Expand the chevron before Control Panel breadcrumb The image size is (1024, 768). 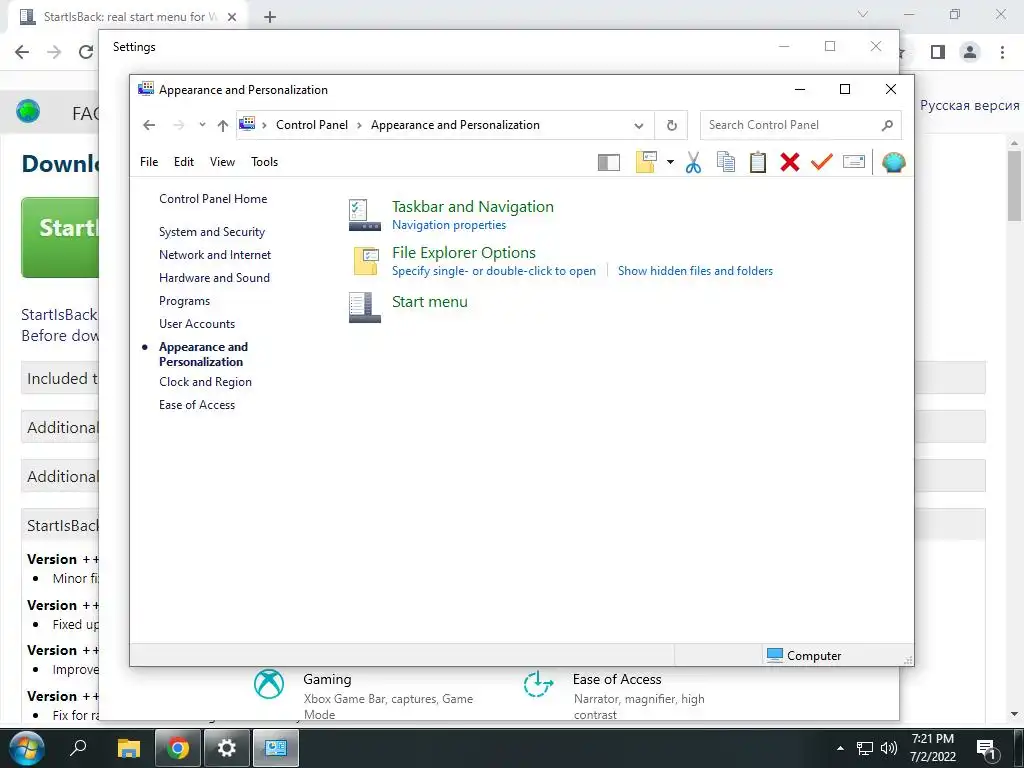(x=264, y=125)
